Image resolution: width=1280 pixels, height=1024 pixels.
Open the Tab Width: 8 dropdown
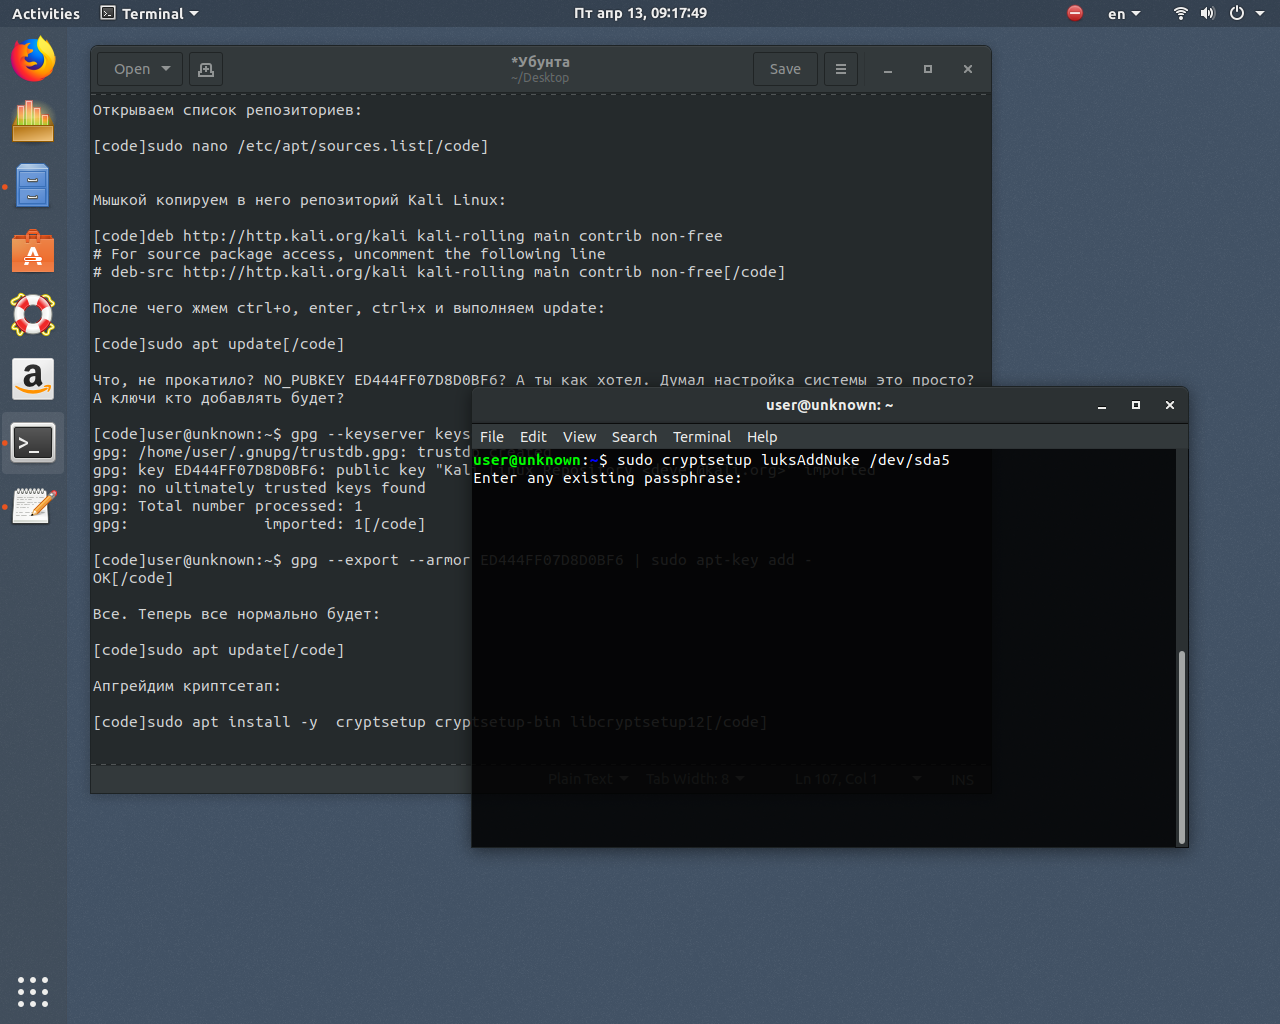[x=695, y=778]
